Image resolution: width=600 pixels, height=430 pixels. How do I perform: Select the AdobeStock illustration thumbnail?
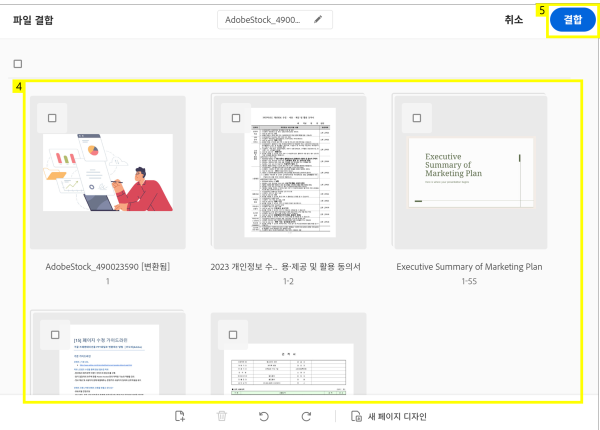[108, 172]
